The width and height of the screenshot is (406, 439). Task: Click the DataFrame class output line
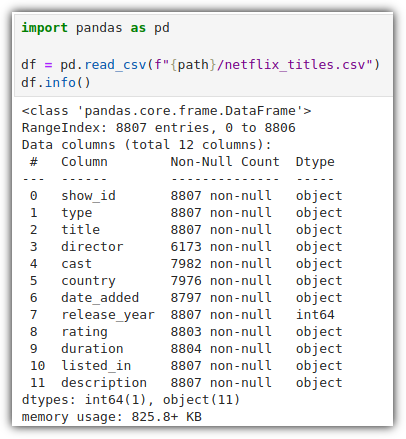(166, 111)
